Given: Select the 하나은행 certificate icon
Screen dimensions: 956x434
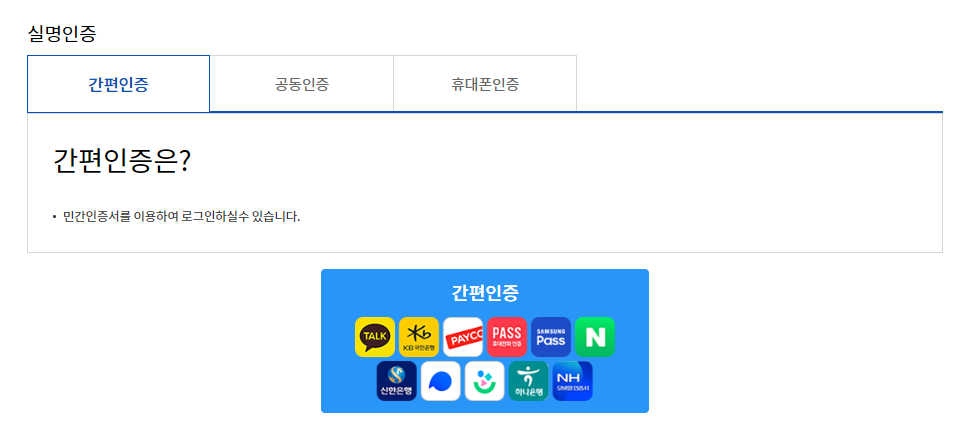Looking at the screenshot, I should [x=529, y=381].
